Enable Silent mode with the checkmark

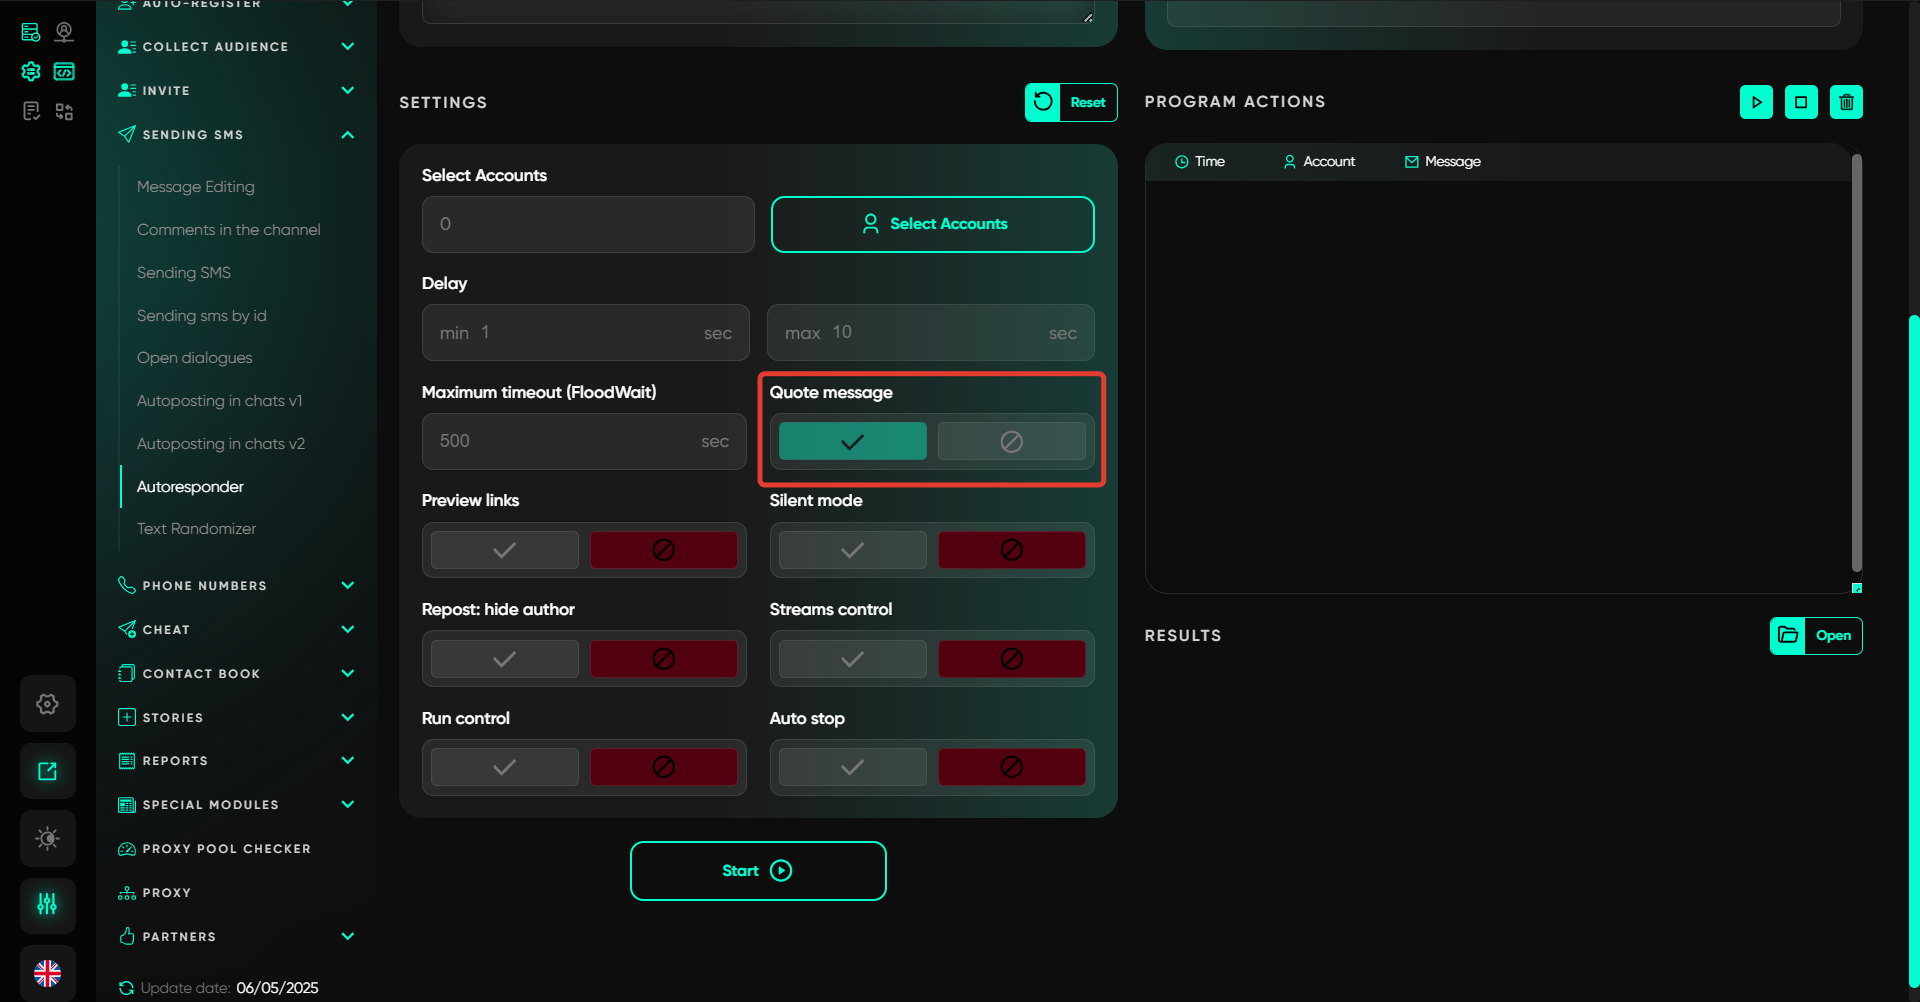[x=852, y=550]
